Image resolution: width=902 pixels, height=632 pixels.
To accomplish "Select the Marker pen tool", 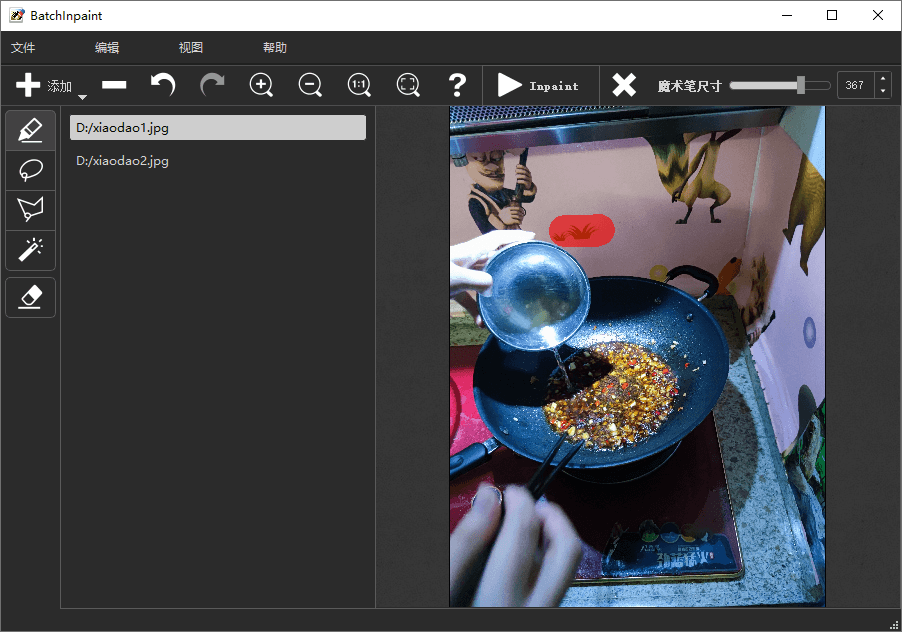I will point(30,131).
